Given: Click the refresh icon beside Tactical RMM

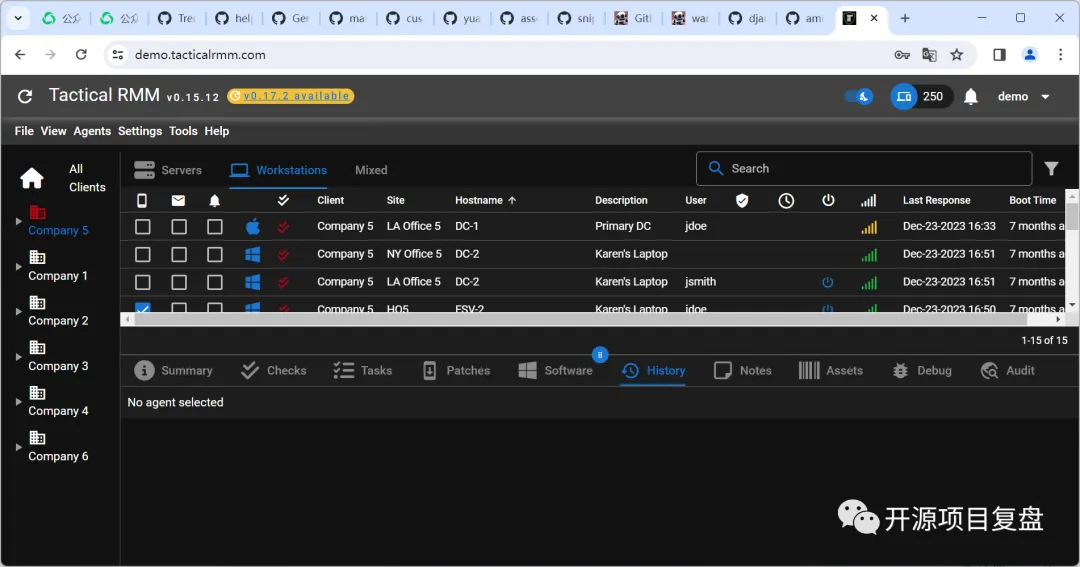Looking at the screenshot, I should [26, 96].
